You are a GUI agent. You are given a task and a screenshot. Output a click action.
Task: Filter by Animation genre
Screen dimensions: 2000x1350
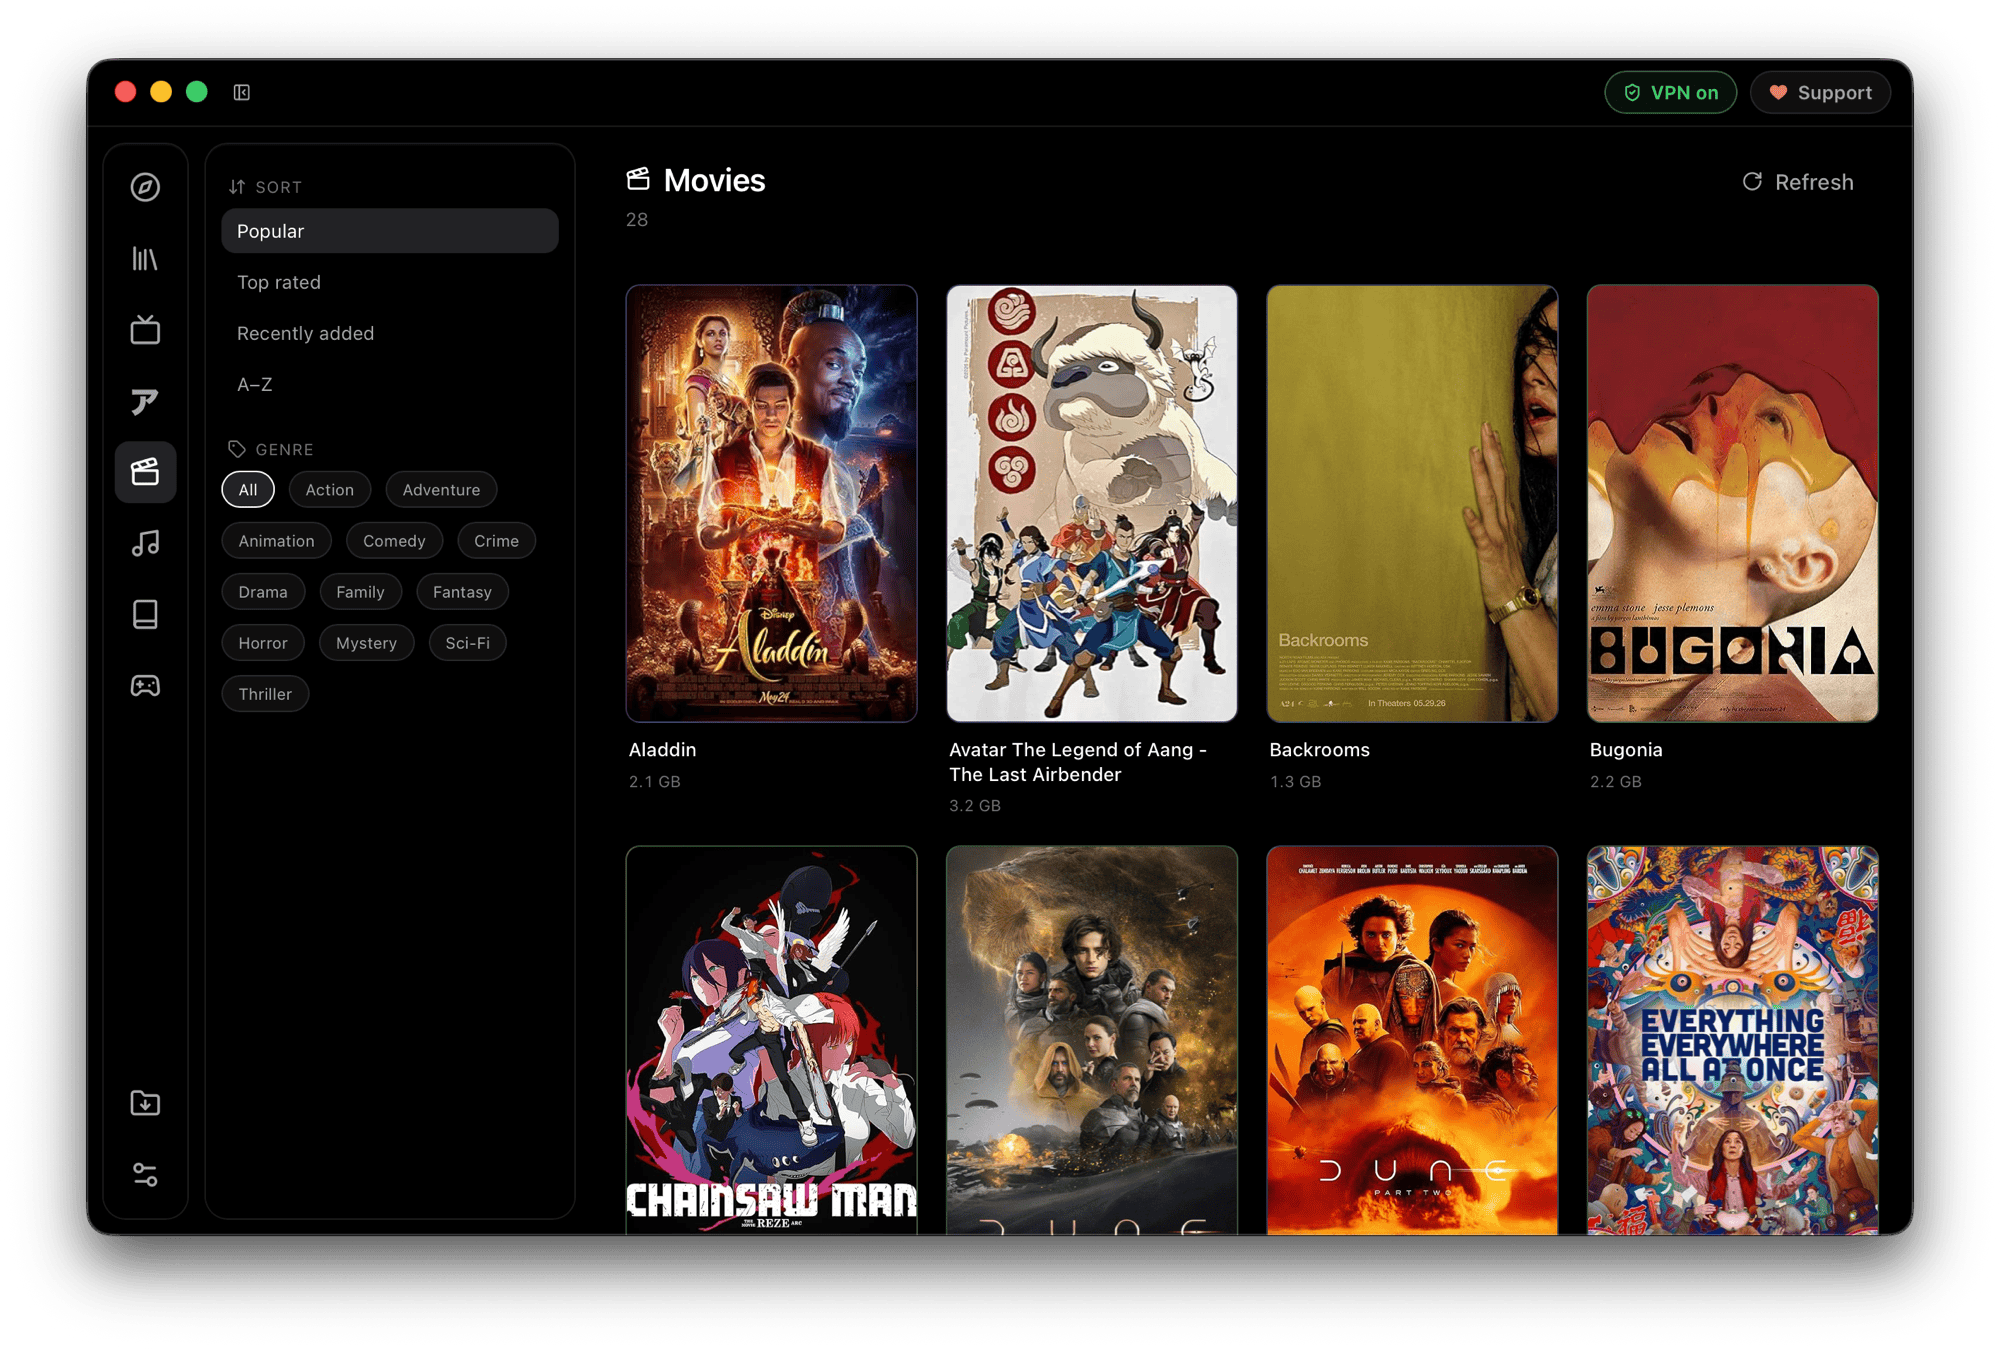point(276,541)
